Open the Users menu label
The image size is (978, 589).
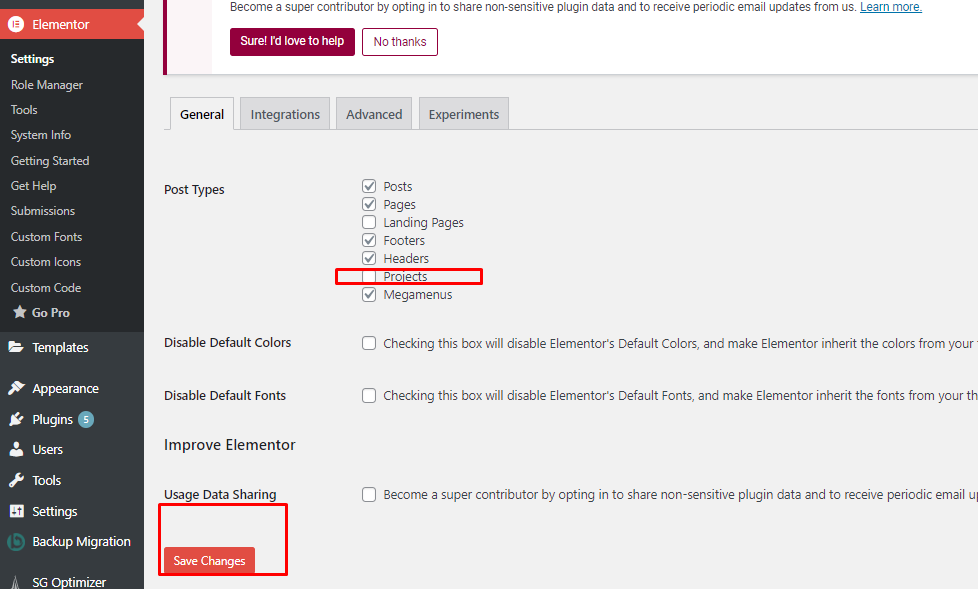47,449
